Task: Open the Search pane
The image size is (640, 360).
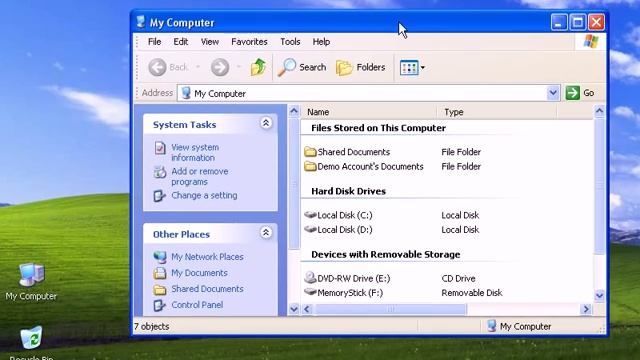Action: (x=302, y=67)
